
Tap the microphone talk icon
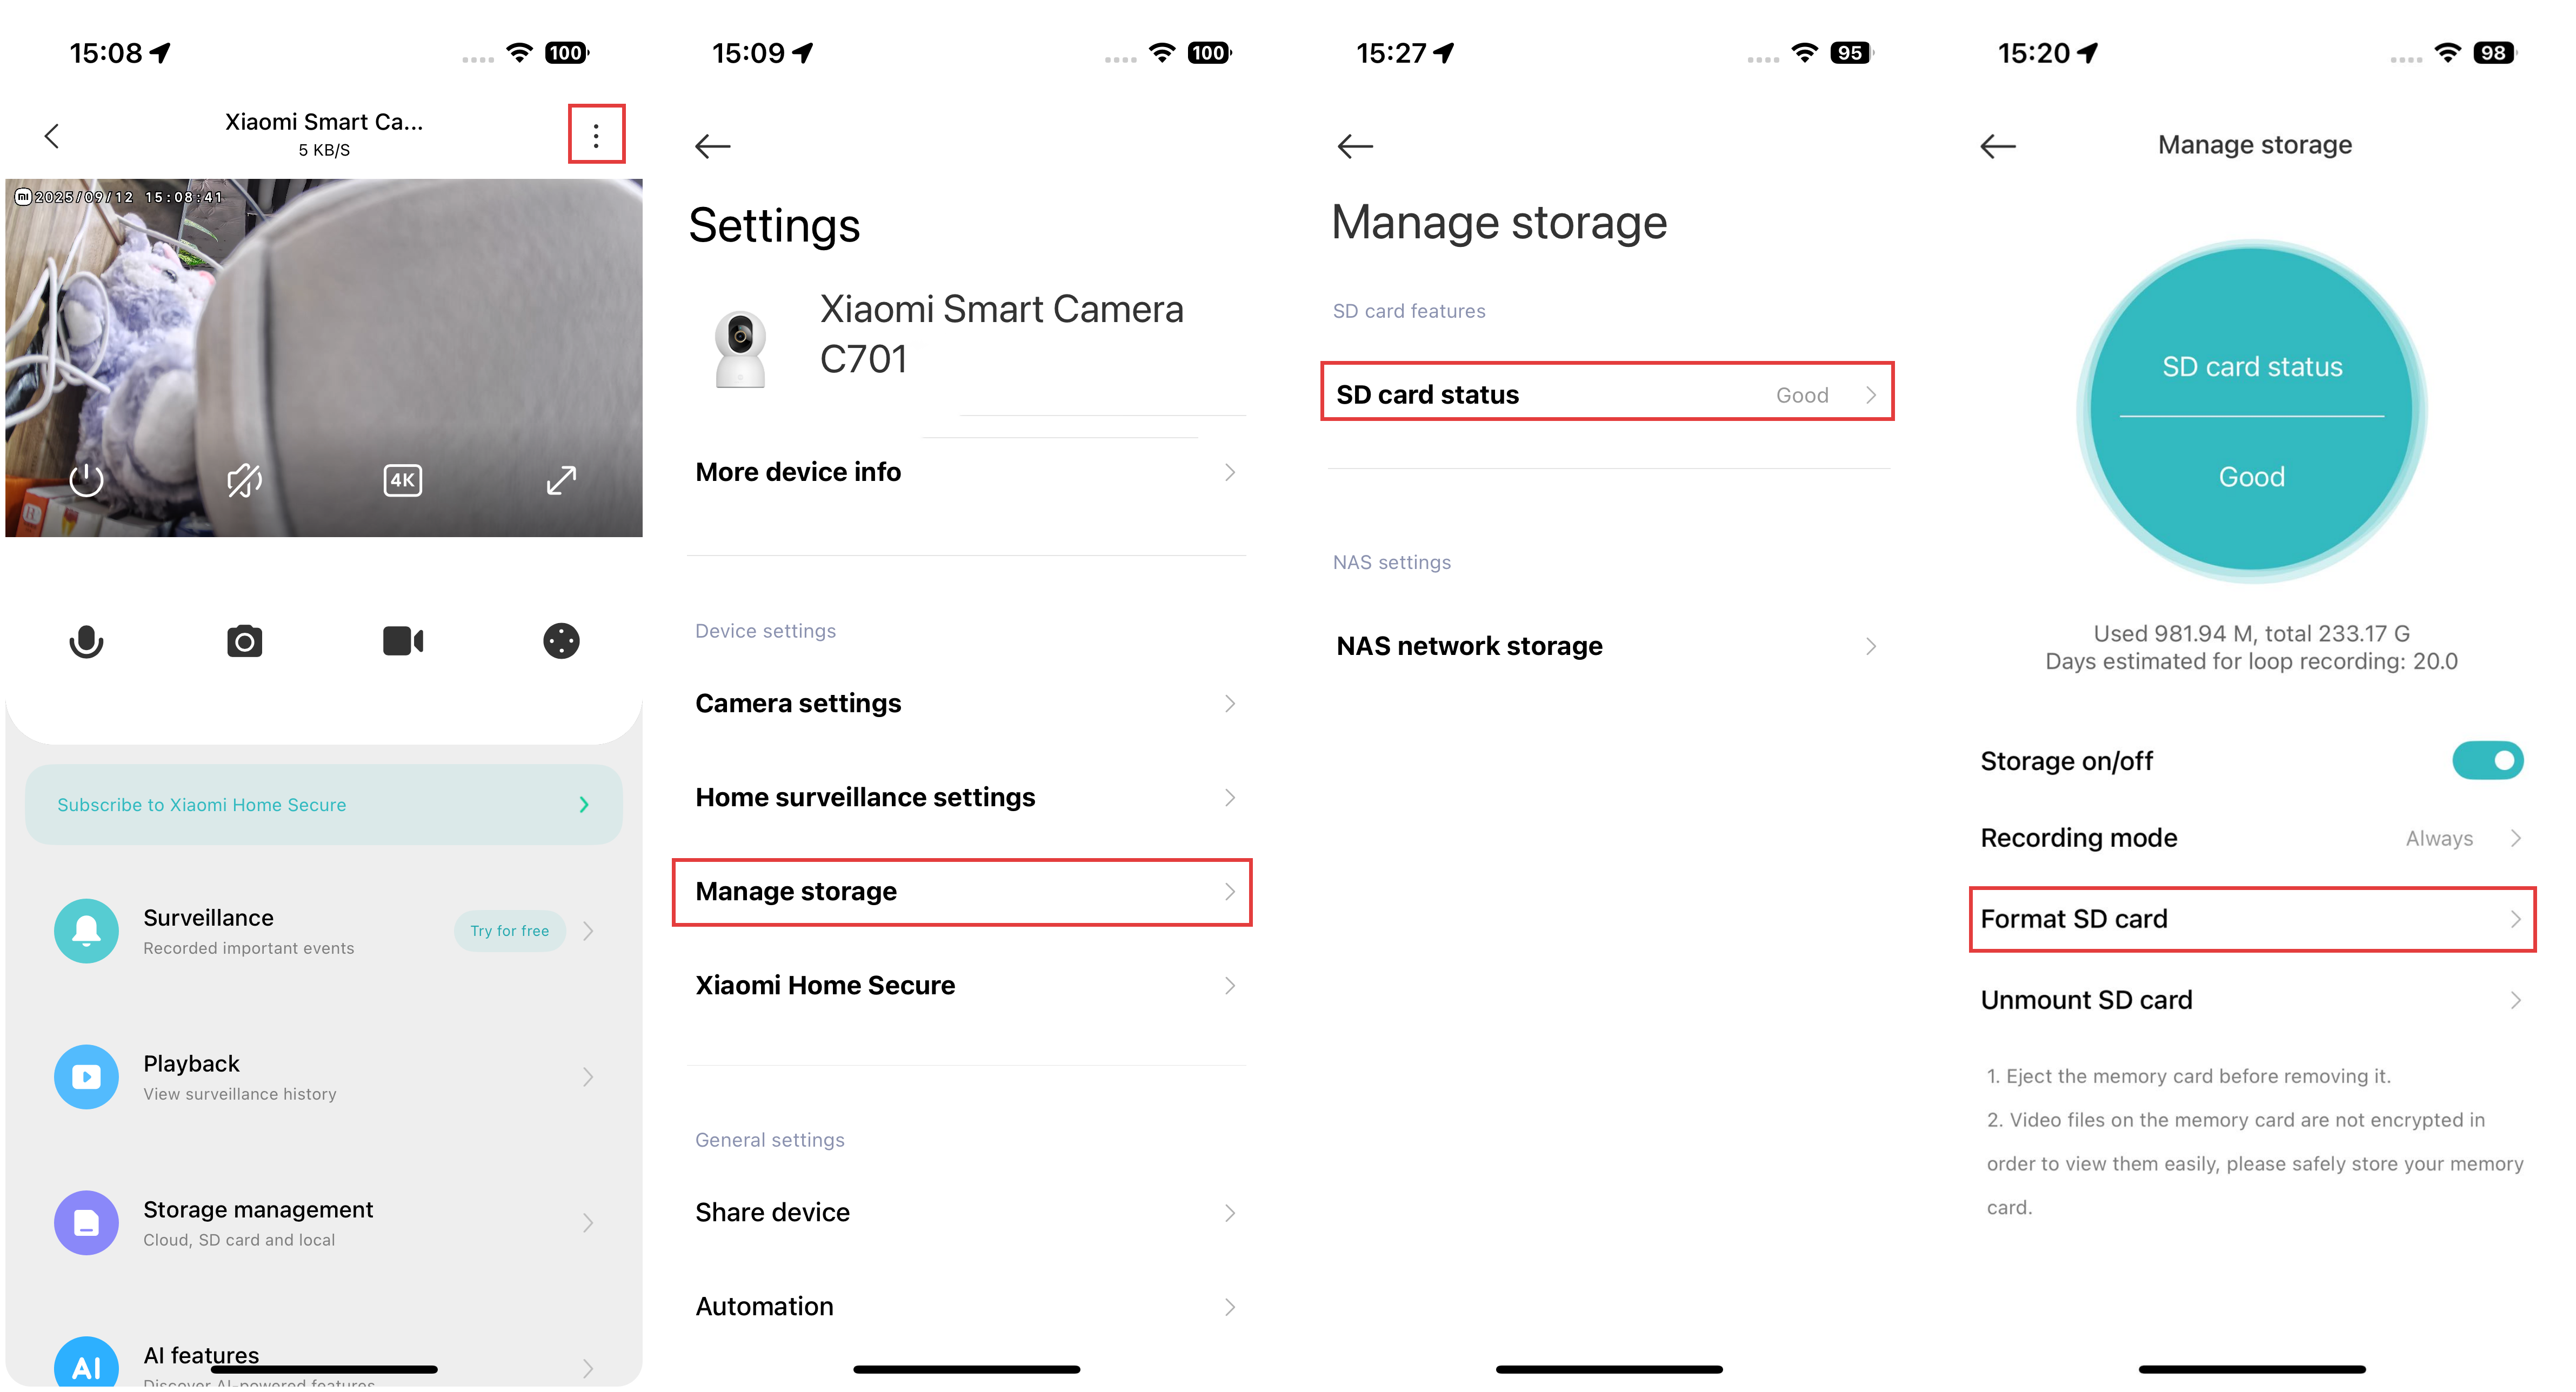coord(86,641)
